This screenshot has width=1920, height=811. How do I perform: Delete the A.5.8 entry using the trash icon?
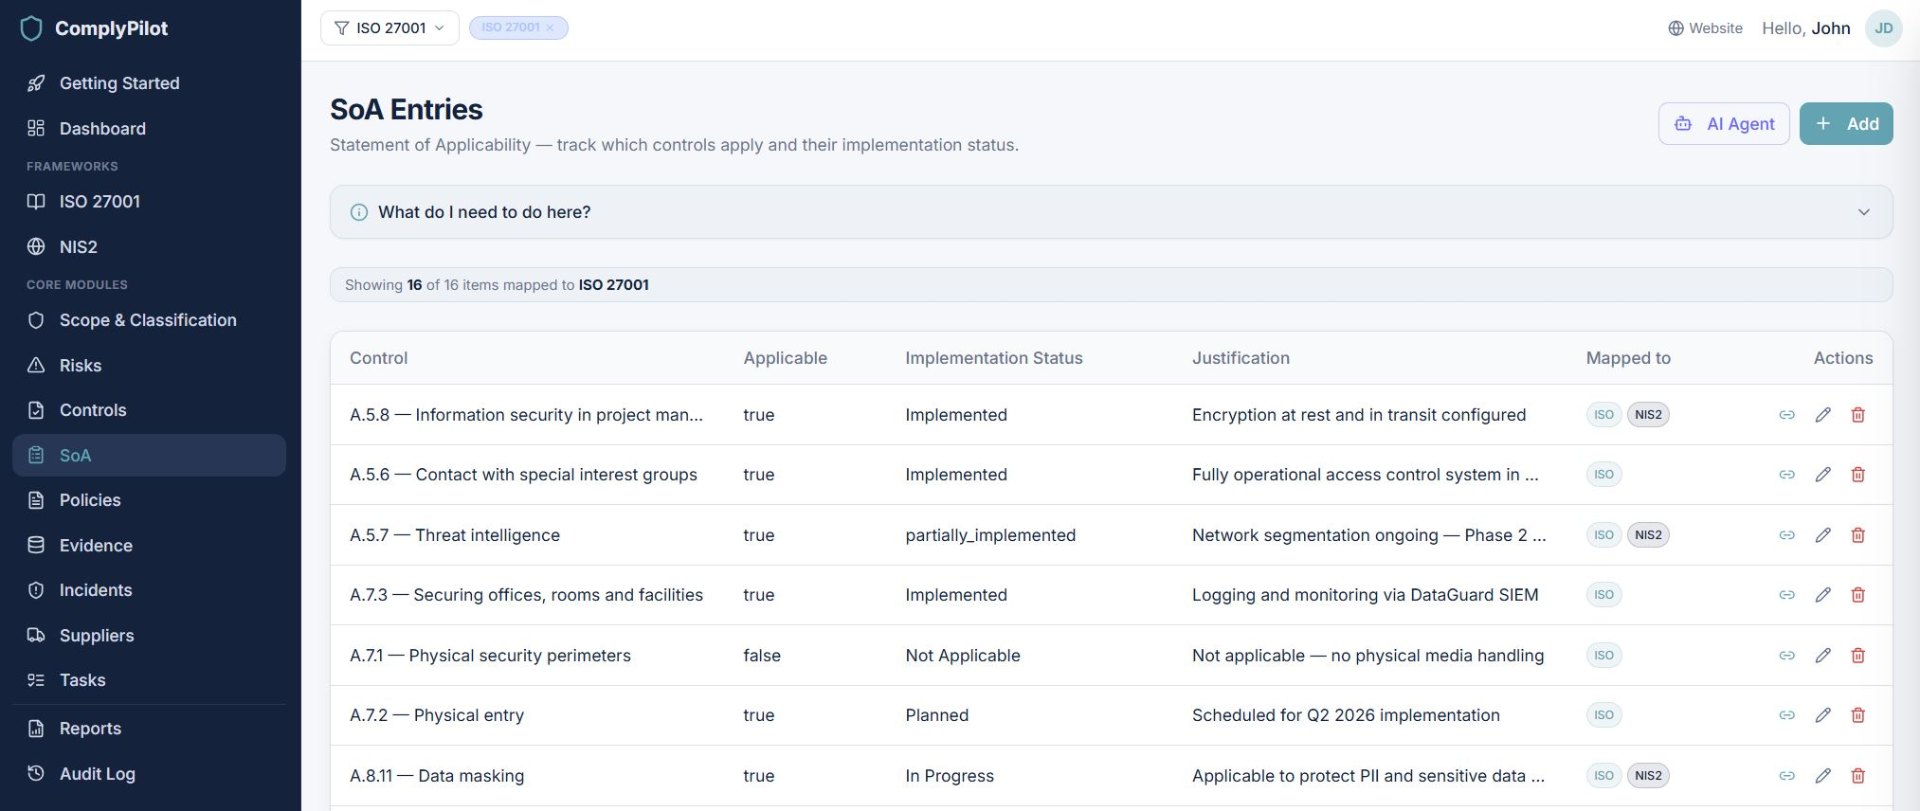pyautogui.click(x=1858, y=415)
